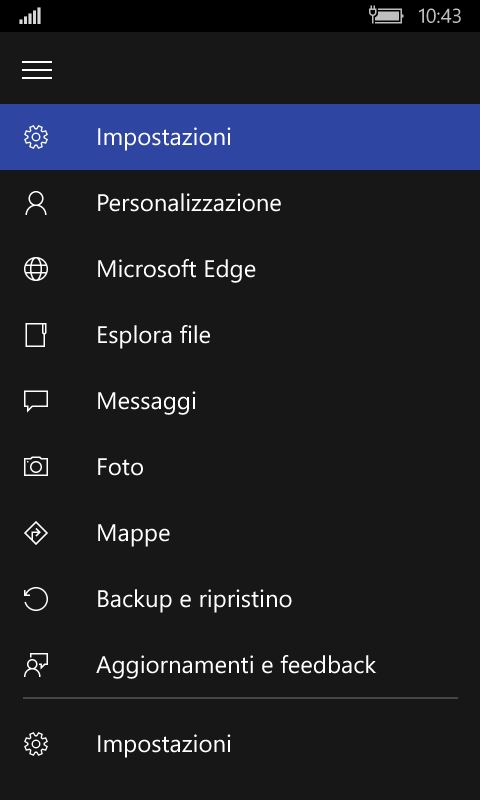Click the speech bubble Messaggi icon
Screen dimensions: 480x800
coord(36,402)
